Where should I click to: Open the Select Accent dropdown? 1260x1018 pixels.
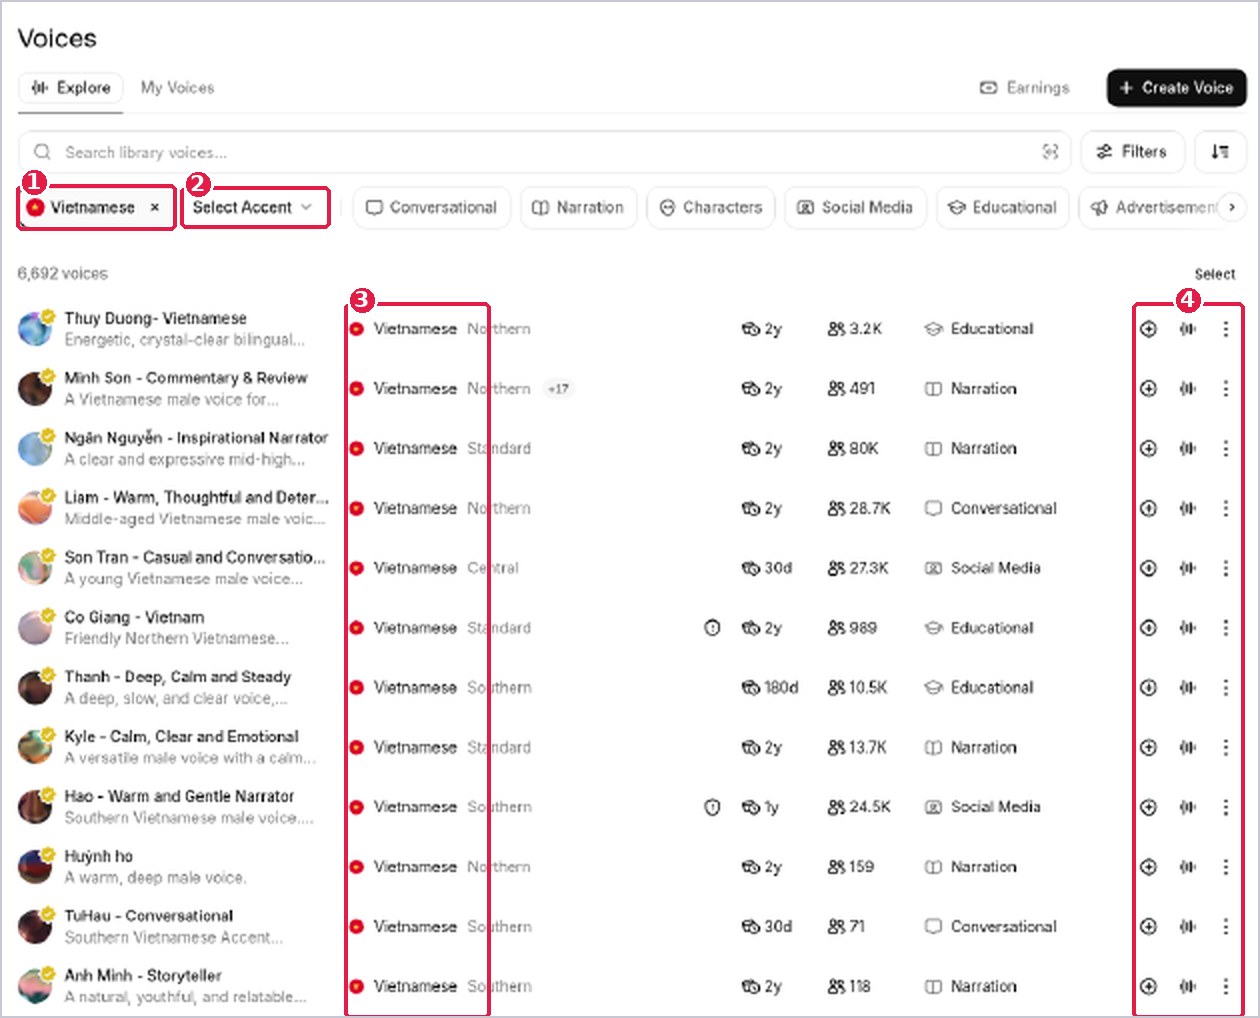point(255,208)
